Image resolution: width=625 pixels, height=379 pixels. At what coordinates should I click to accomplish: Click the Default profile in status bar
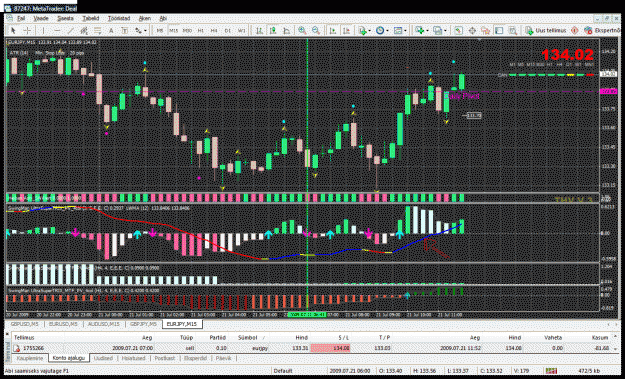click(x=283, y=371)
